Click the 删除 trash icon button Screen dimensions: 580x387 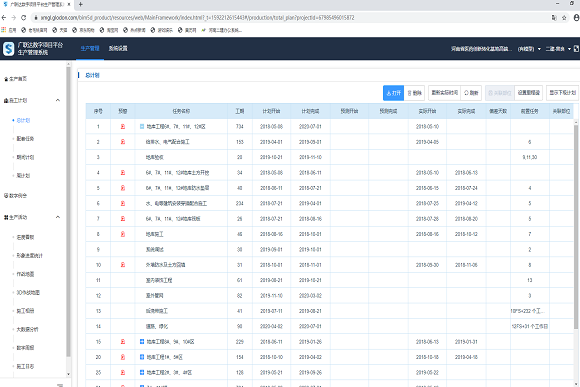point(414,93)
